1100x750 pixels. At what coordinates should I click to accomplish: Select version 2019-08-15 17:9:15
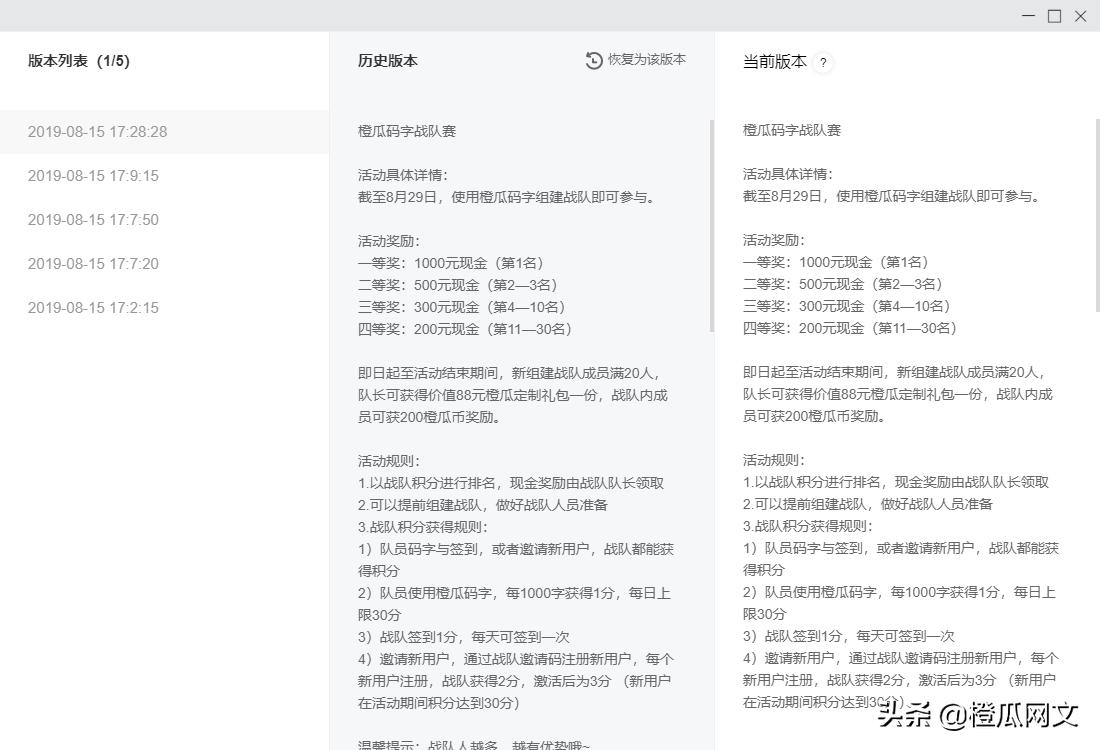93,175
